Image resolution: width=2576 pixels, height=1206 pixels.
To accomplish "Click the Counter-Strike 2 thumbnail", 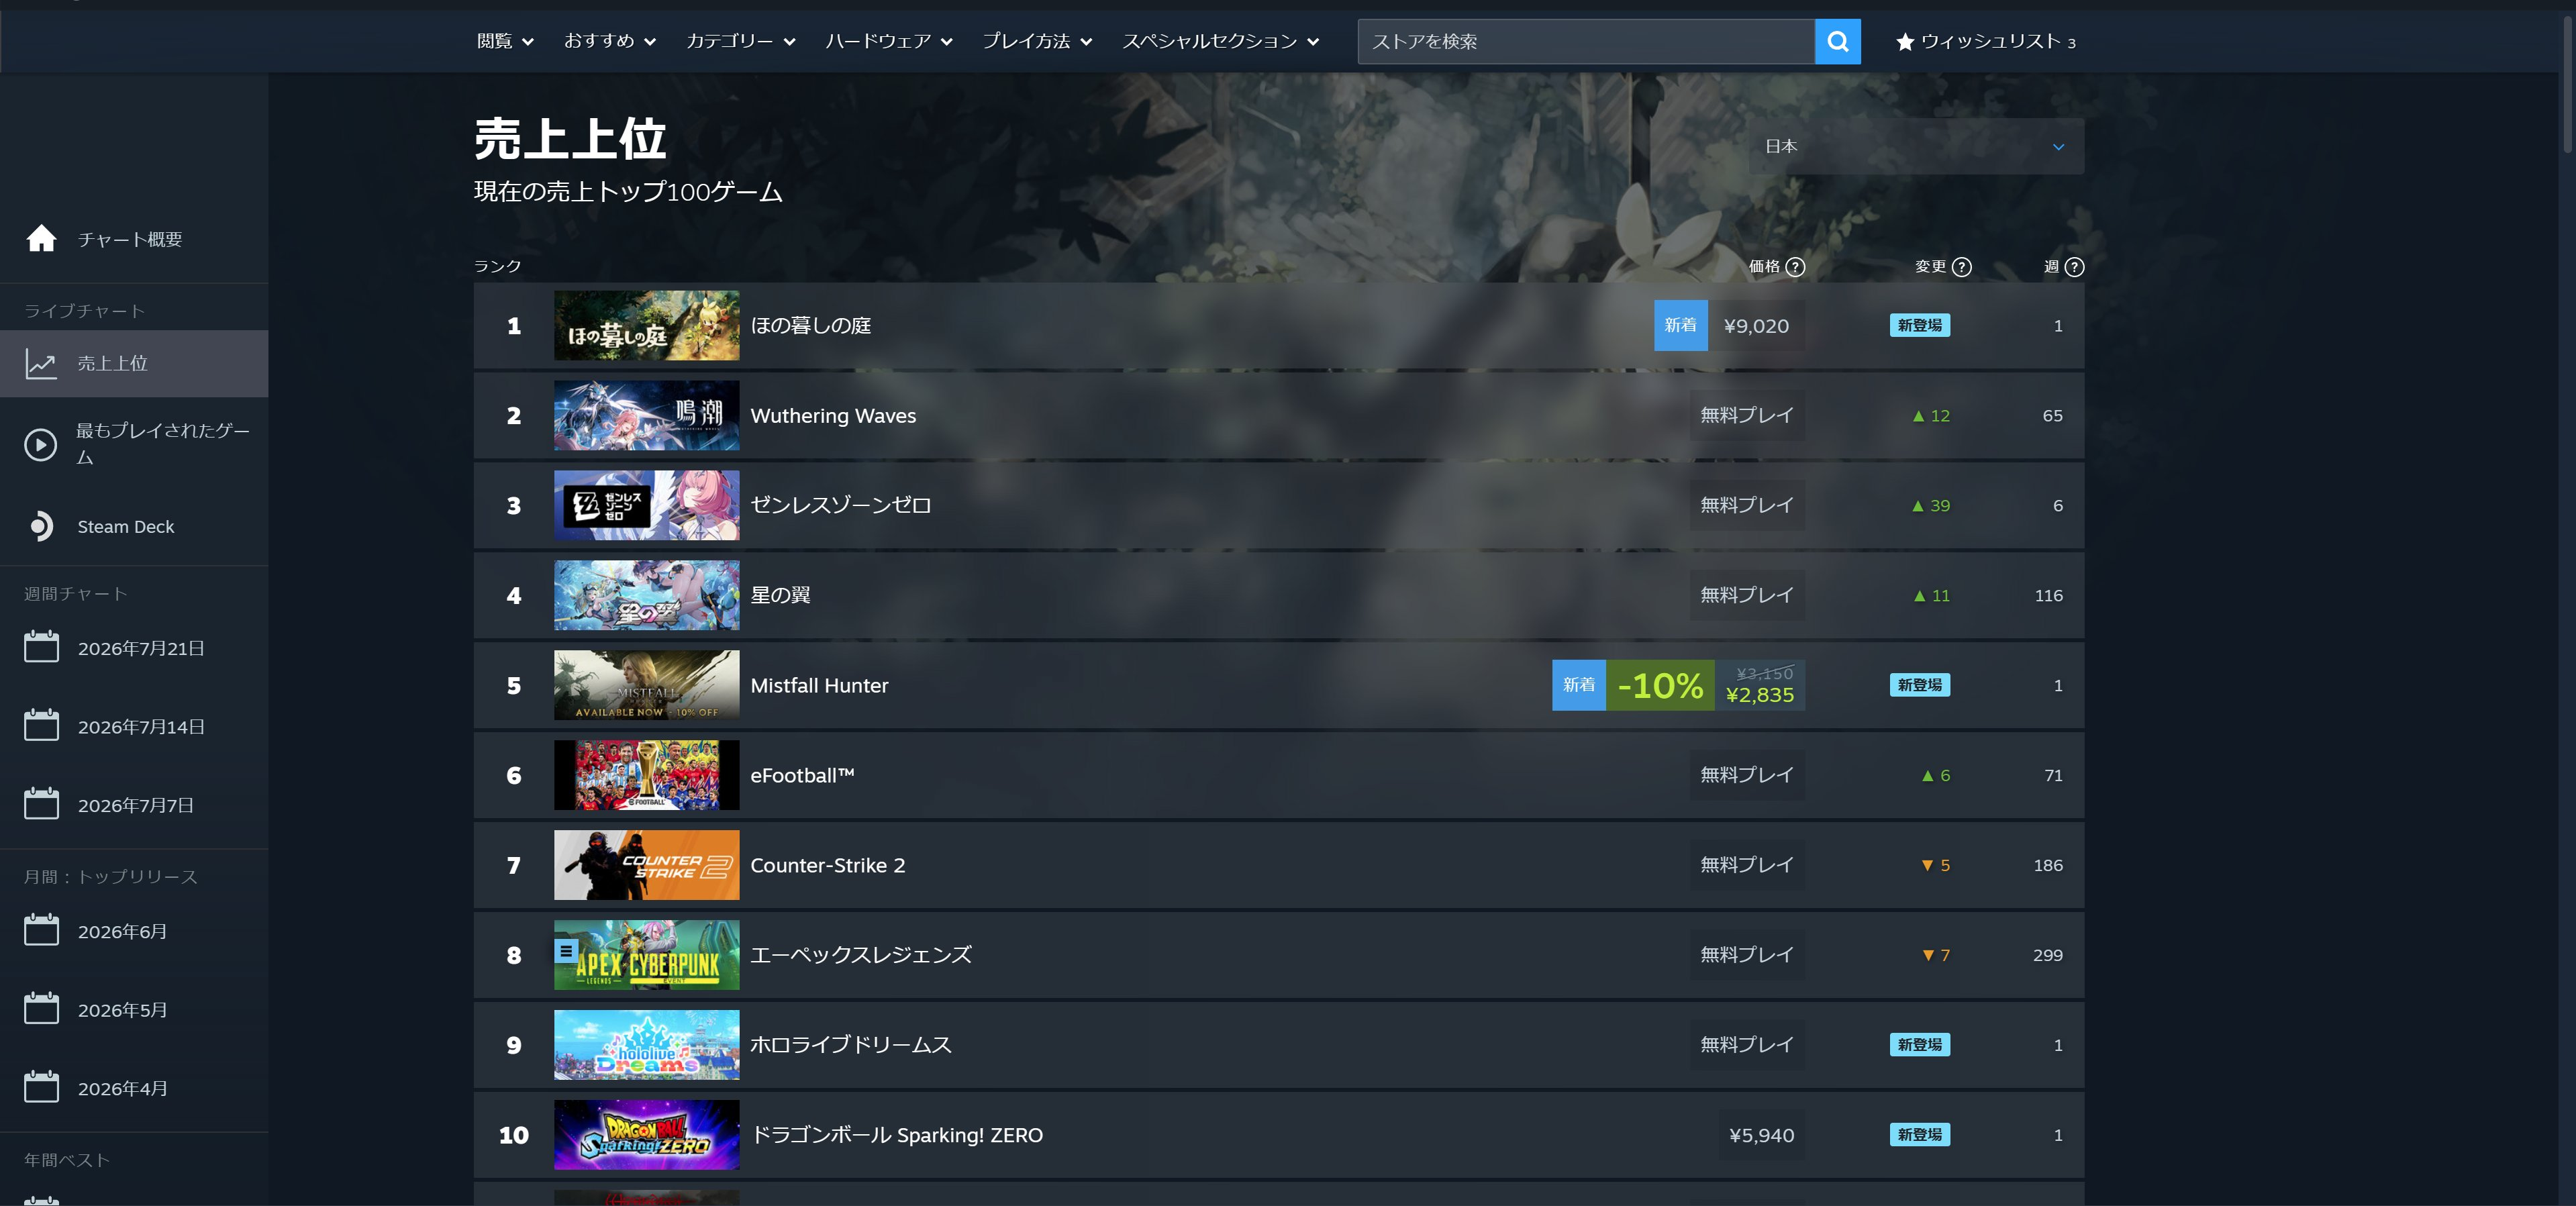I will coord(647,865).
